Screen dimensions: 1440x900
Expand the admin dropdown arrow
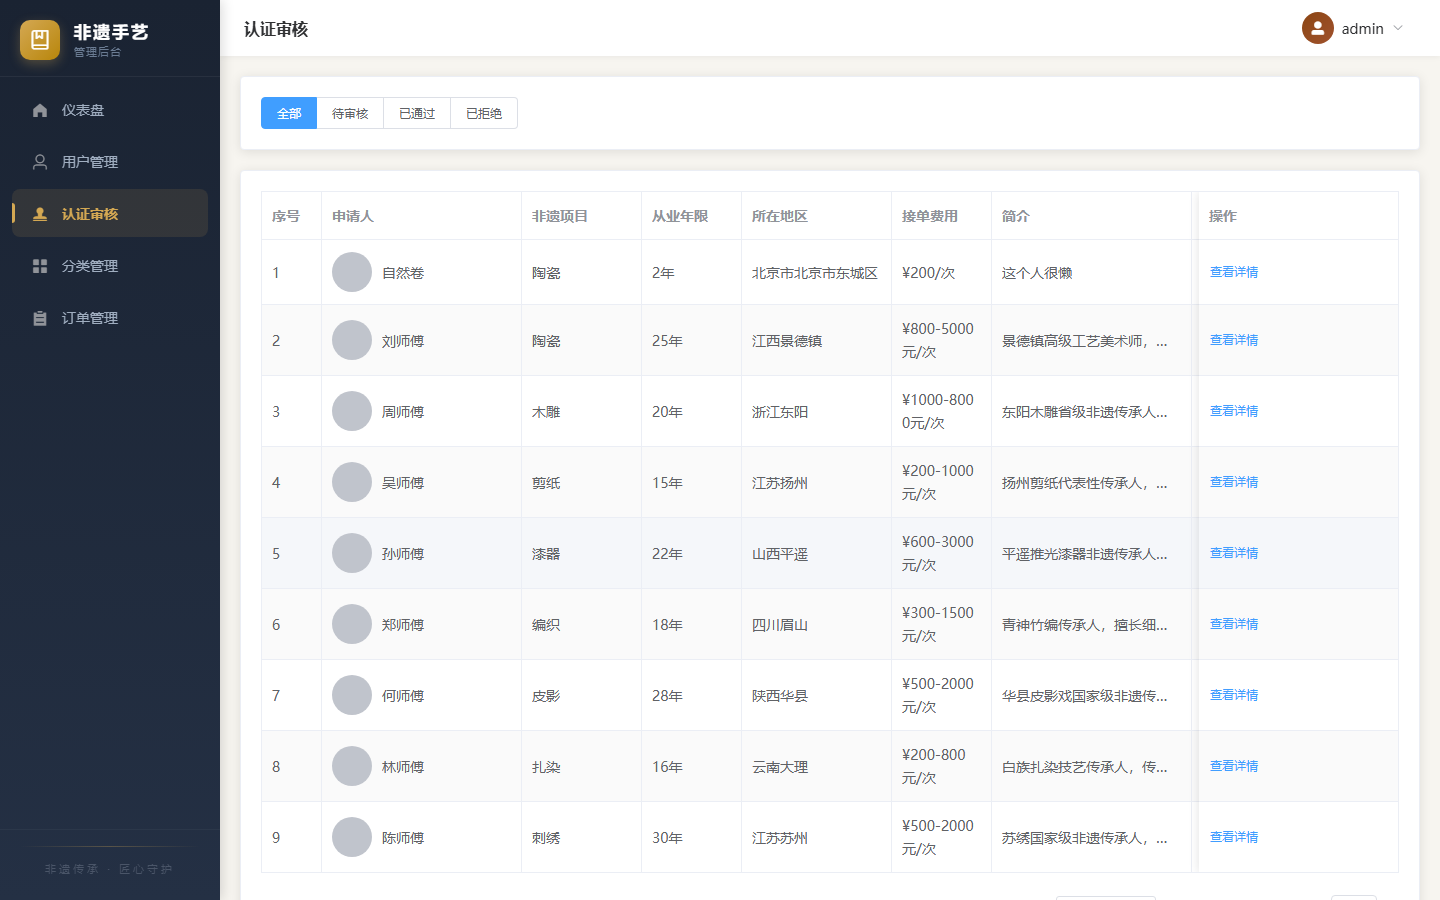click(1398, 28)
